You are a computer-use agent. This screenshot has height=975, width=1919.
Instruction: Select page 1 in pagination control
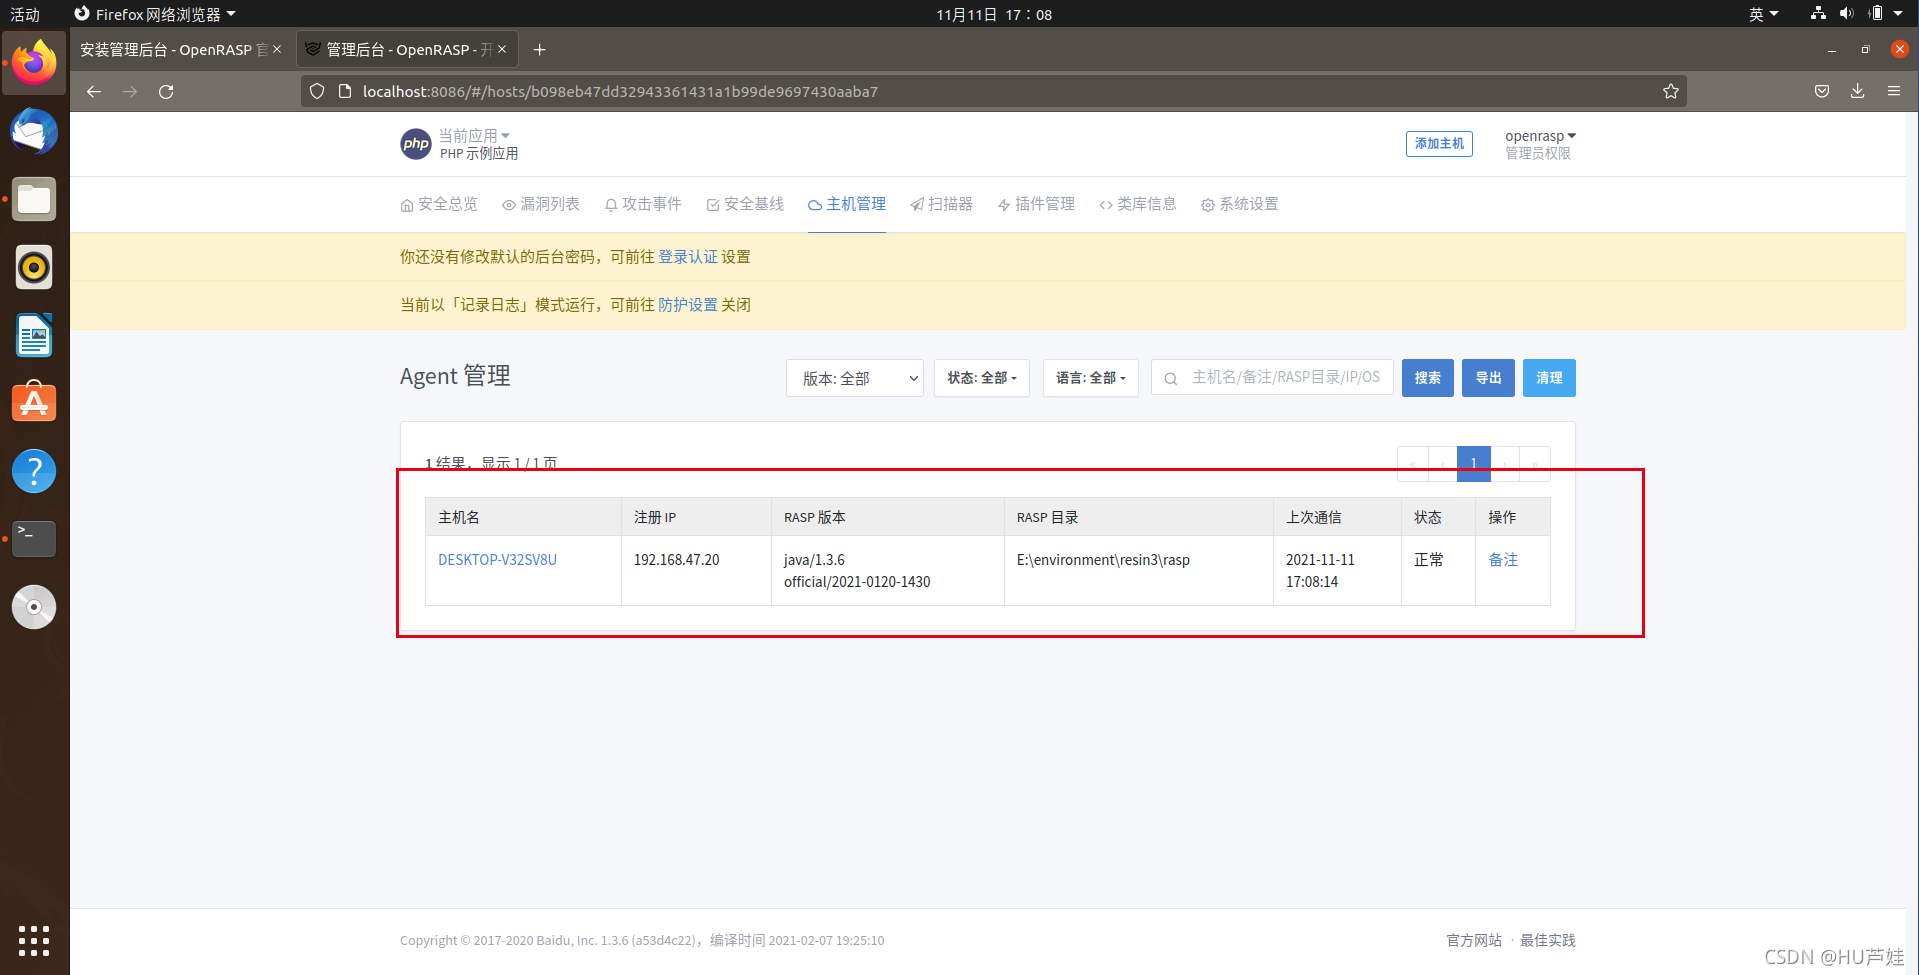coord(1473,463)
